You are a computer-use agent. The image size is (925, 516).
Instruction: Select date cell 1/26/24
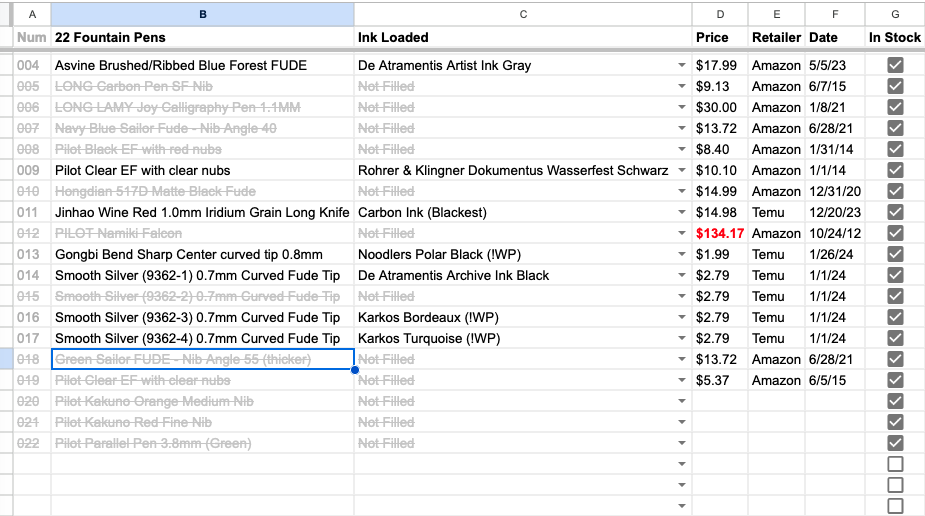[835, 254]
